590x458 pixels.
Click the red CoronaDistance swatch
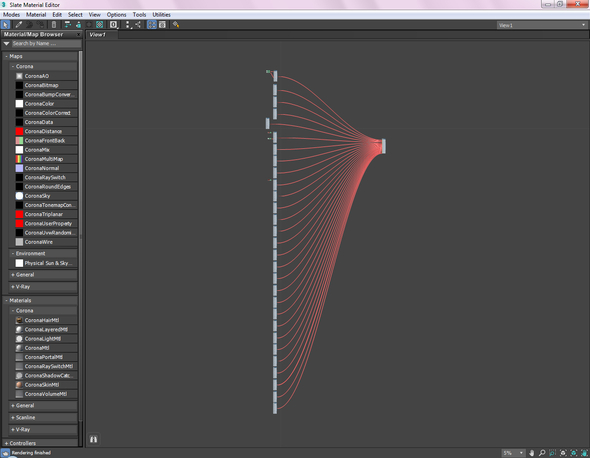point(19,131)
